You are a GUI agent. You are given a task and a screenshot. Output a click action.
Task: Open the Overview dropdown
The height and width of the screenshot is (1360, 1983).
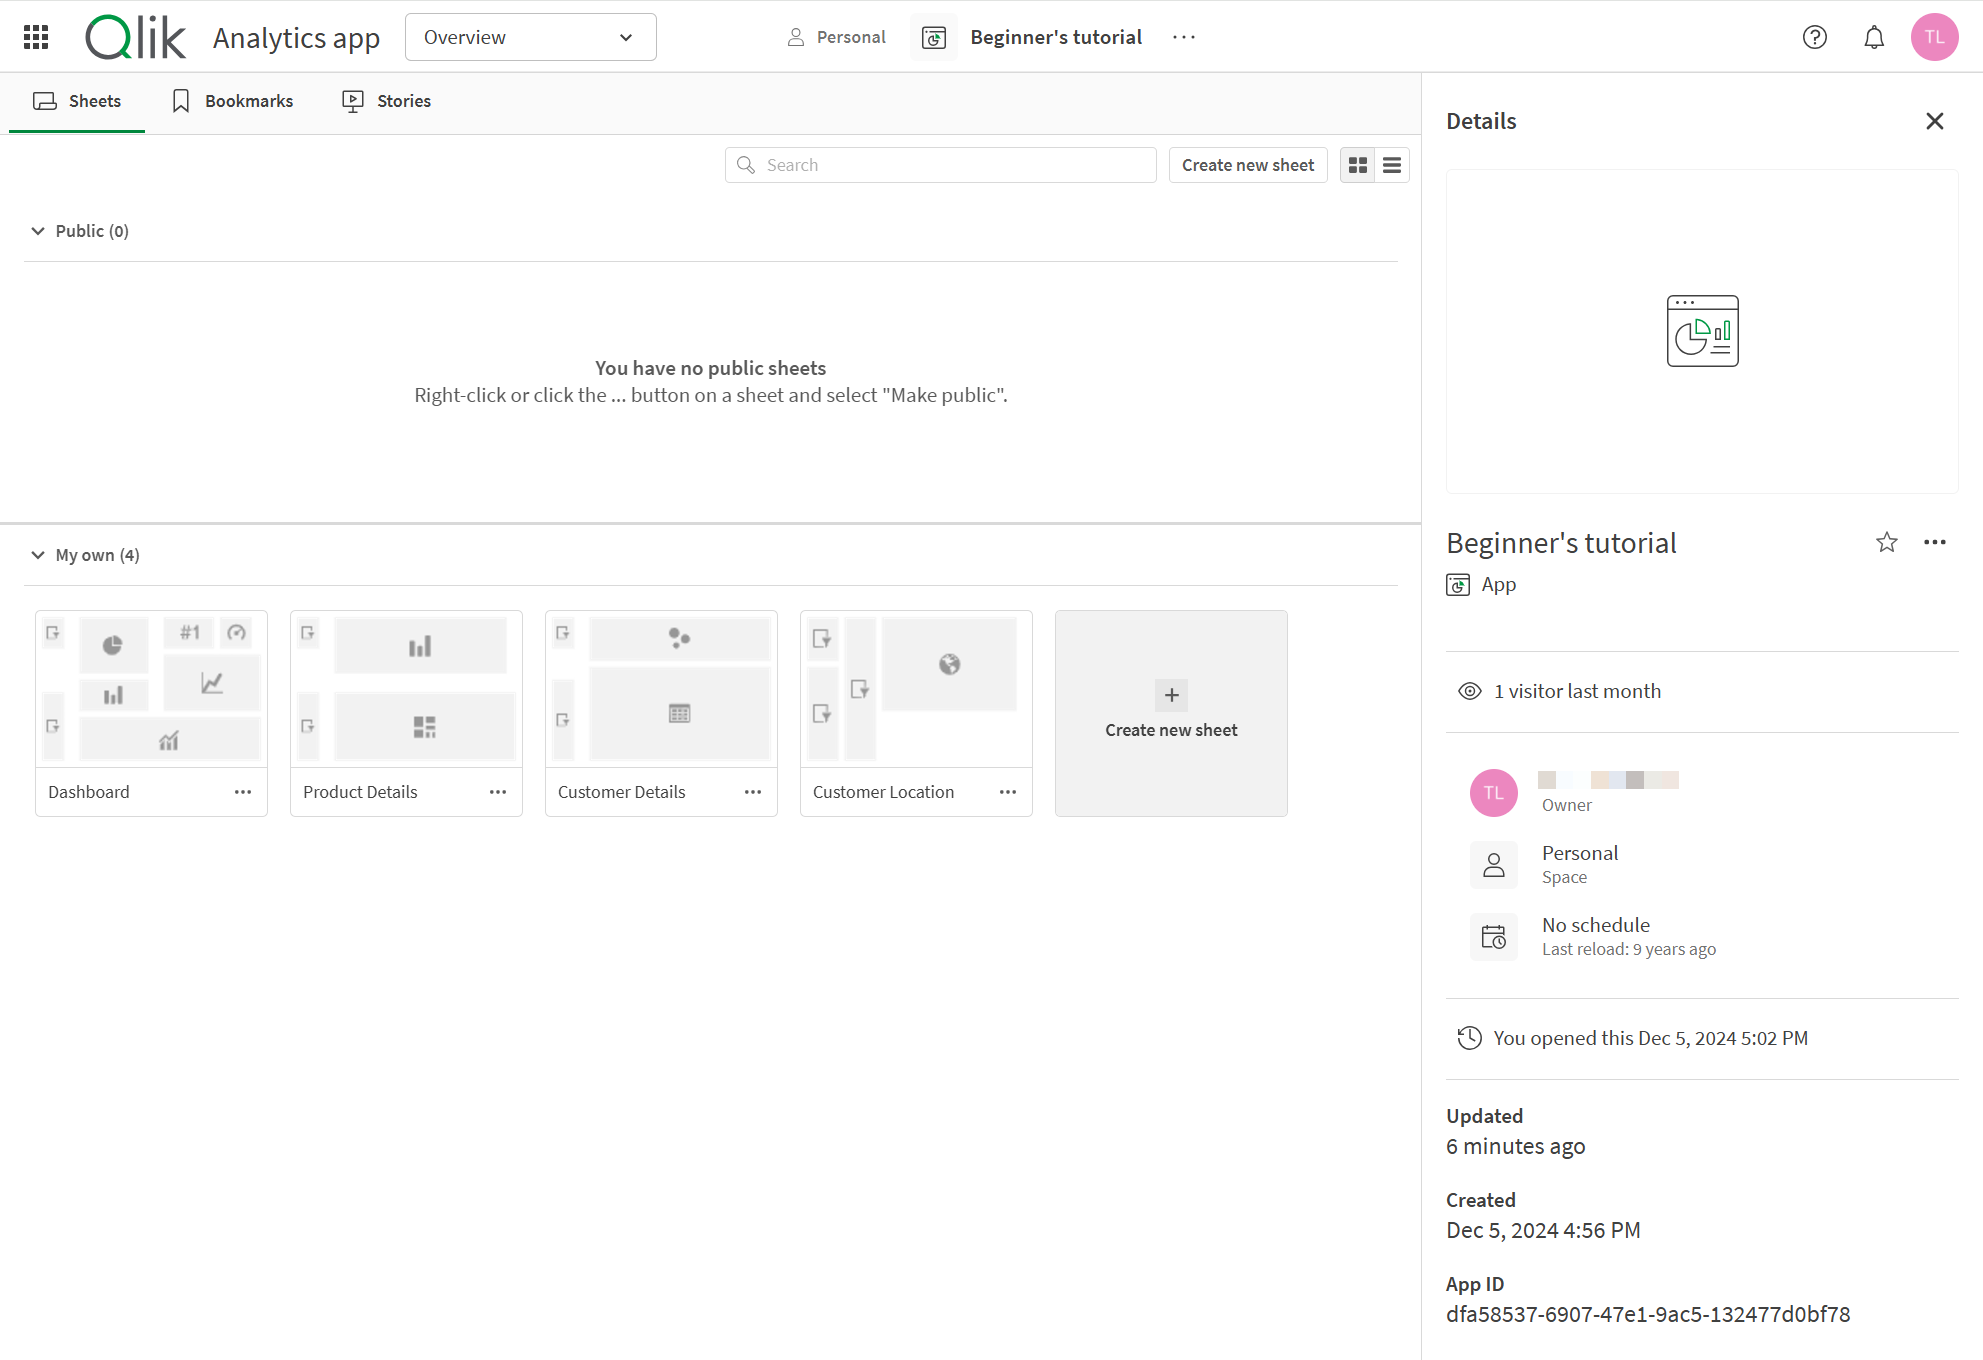tap(530, 37)
